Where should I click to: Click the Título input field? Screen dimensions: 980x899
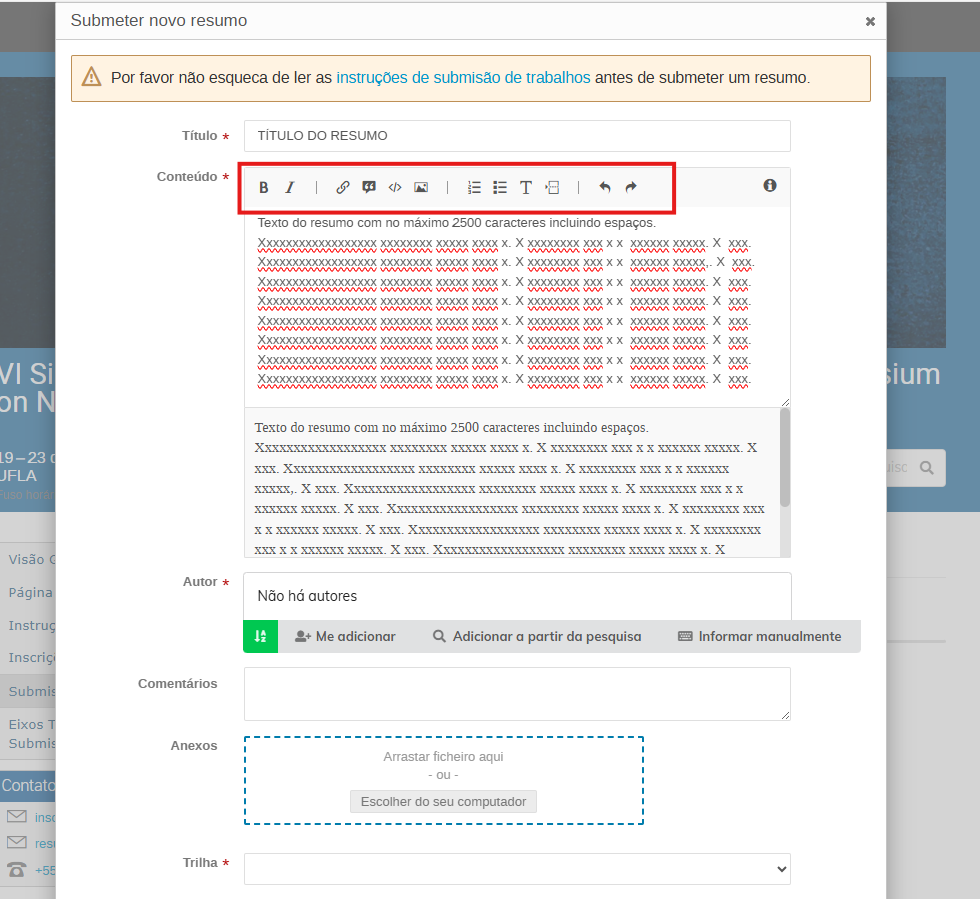[x=517, y=136]
